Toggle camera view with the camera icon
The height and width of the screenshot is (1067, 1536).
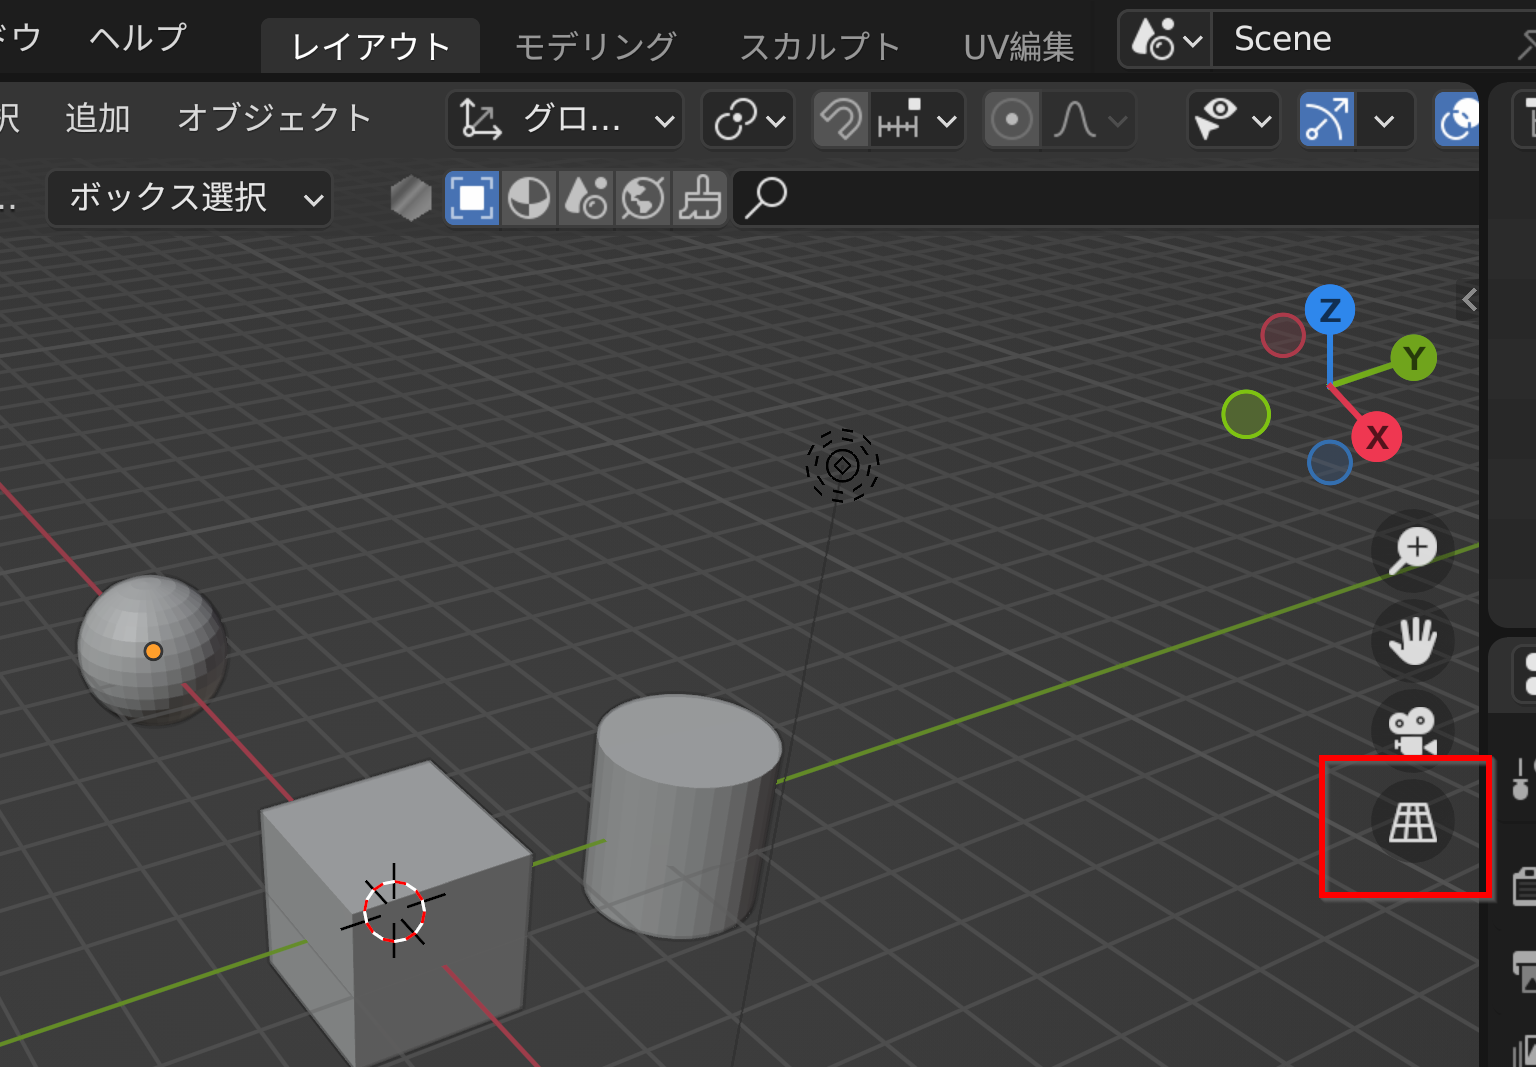pyautogui.click(x=1412, y=731)
